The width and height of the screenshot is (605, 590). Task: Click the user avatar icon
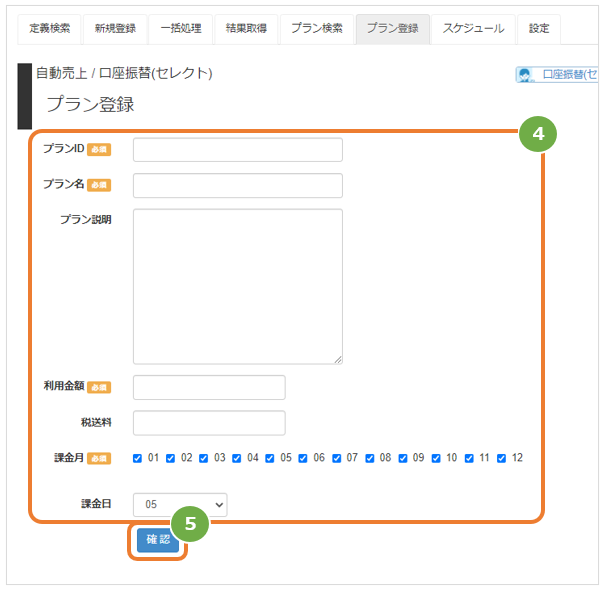click(x=524, y=74)
